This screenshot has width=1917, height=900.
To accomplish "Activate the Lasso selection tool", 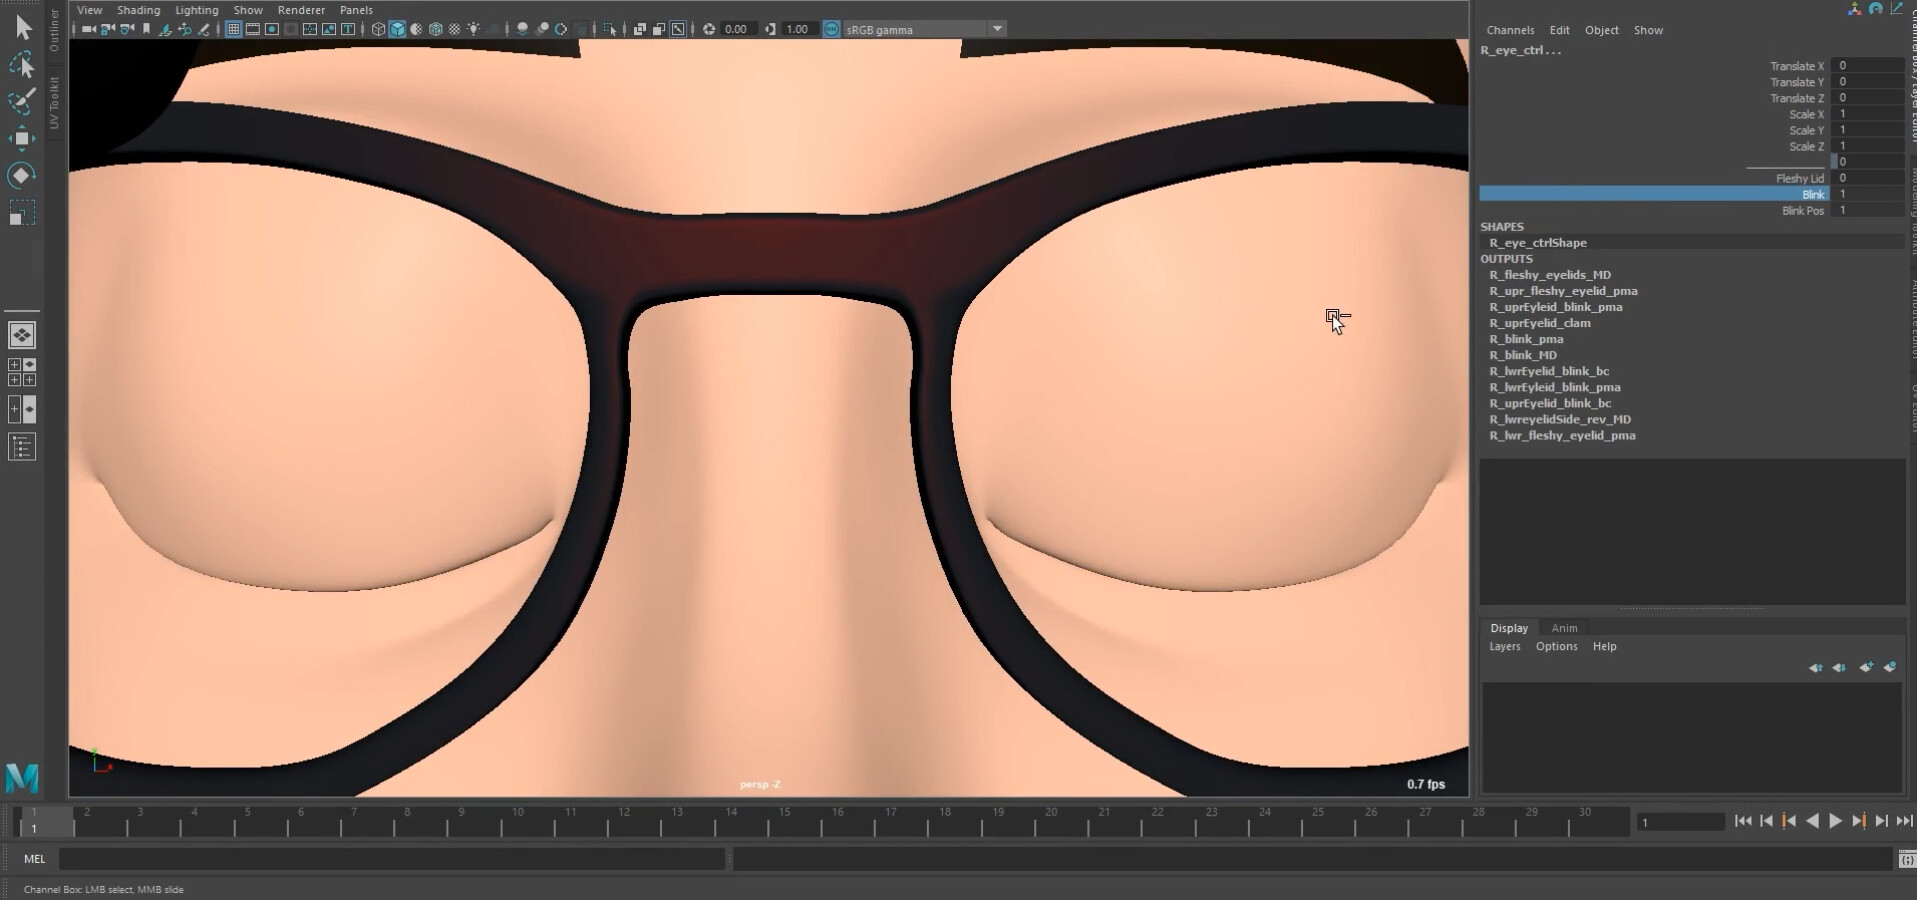I will pos(22,65).
